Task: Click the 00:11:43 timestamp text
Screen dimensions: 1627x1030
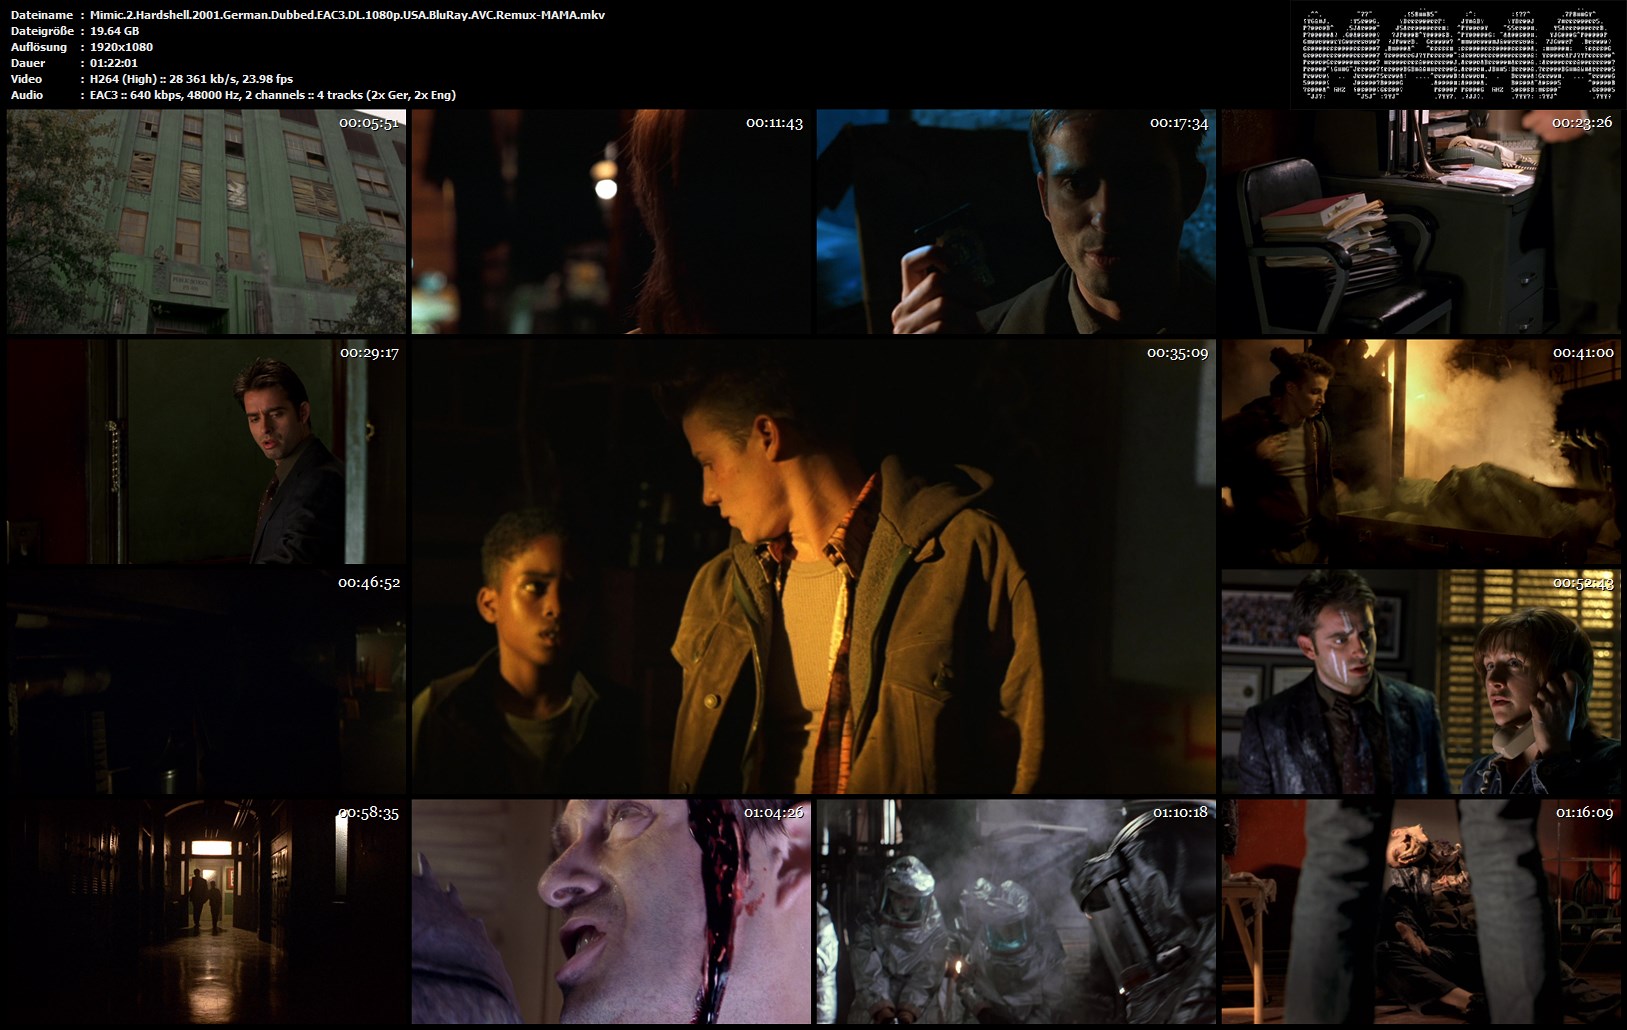Action: click(774, 123)
